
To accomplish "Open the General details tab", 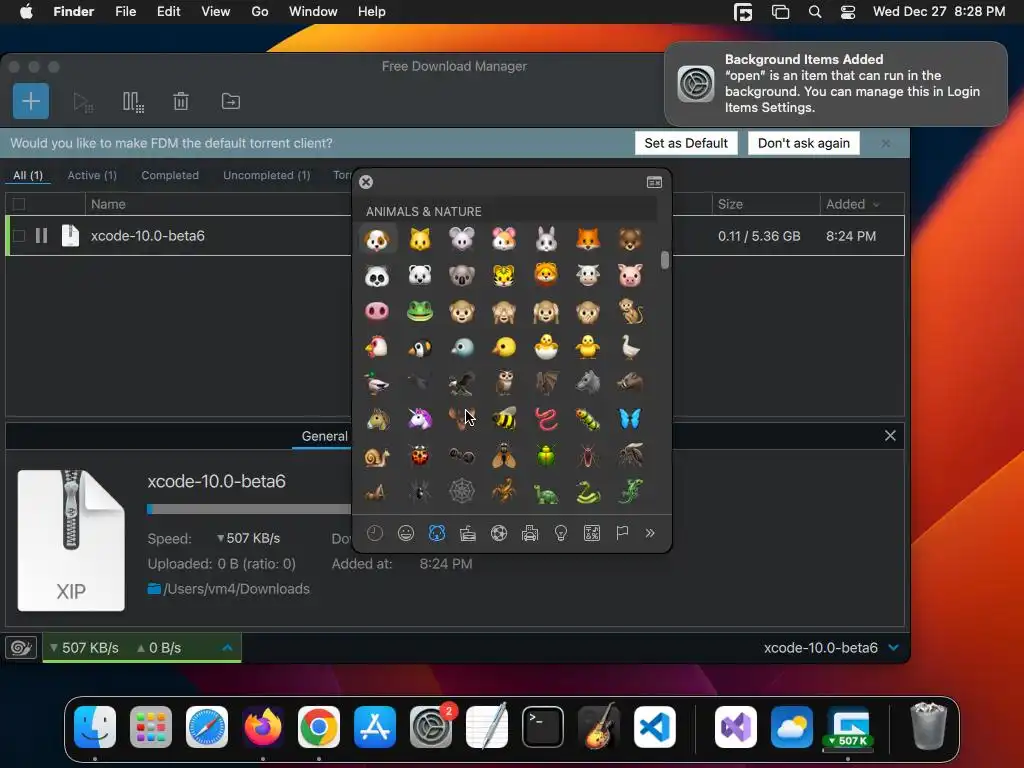I will (x=325, y=436).
